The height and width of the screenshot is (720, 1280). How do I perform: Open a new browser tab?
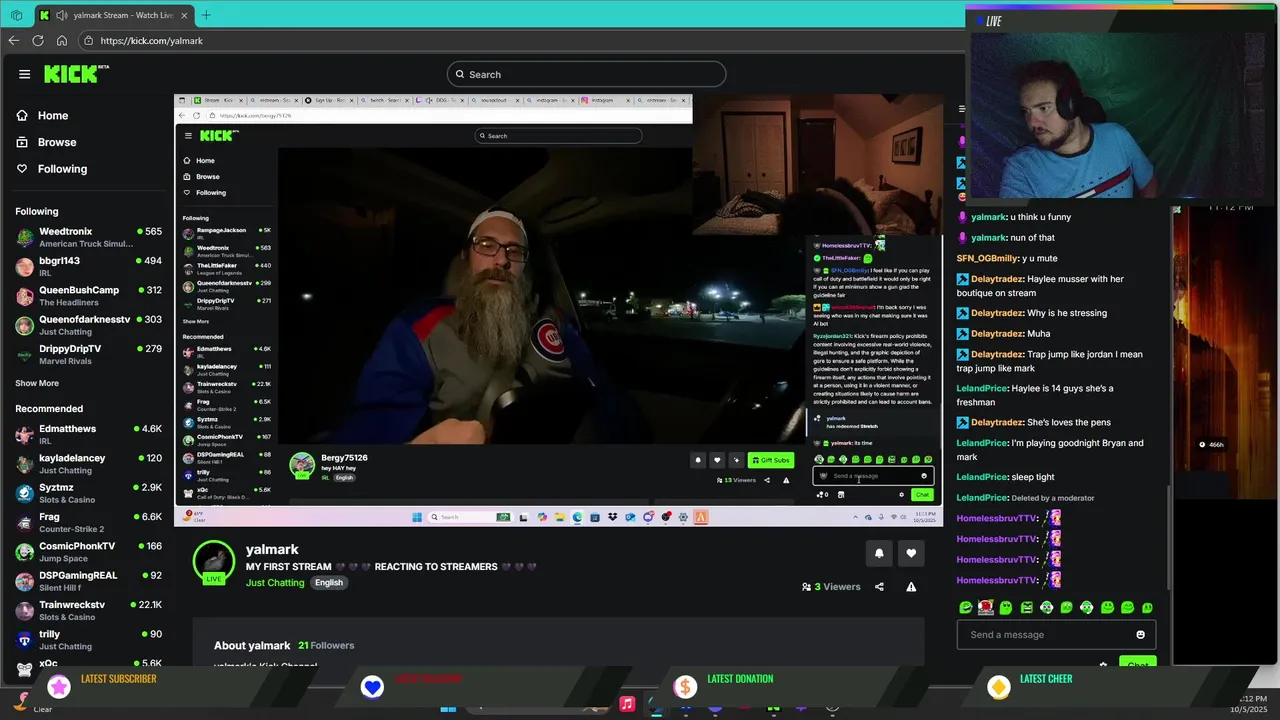tap(206, 15)
